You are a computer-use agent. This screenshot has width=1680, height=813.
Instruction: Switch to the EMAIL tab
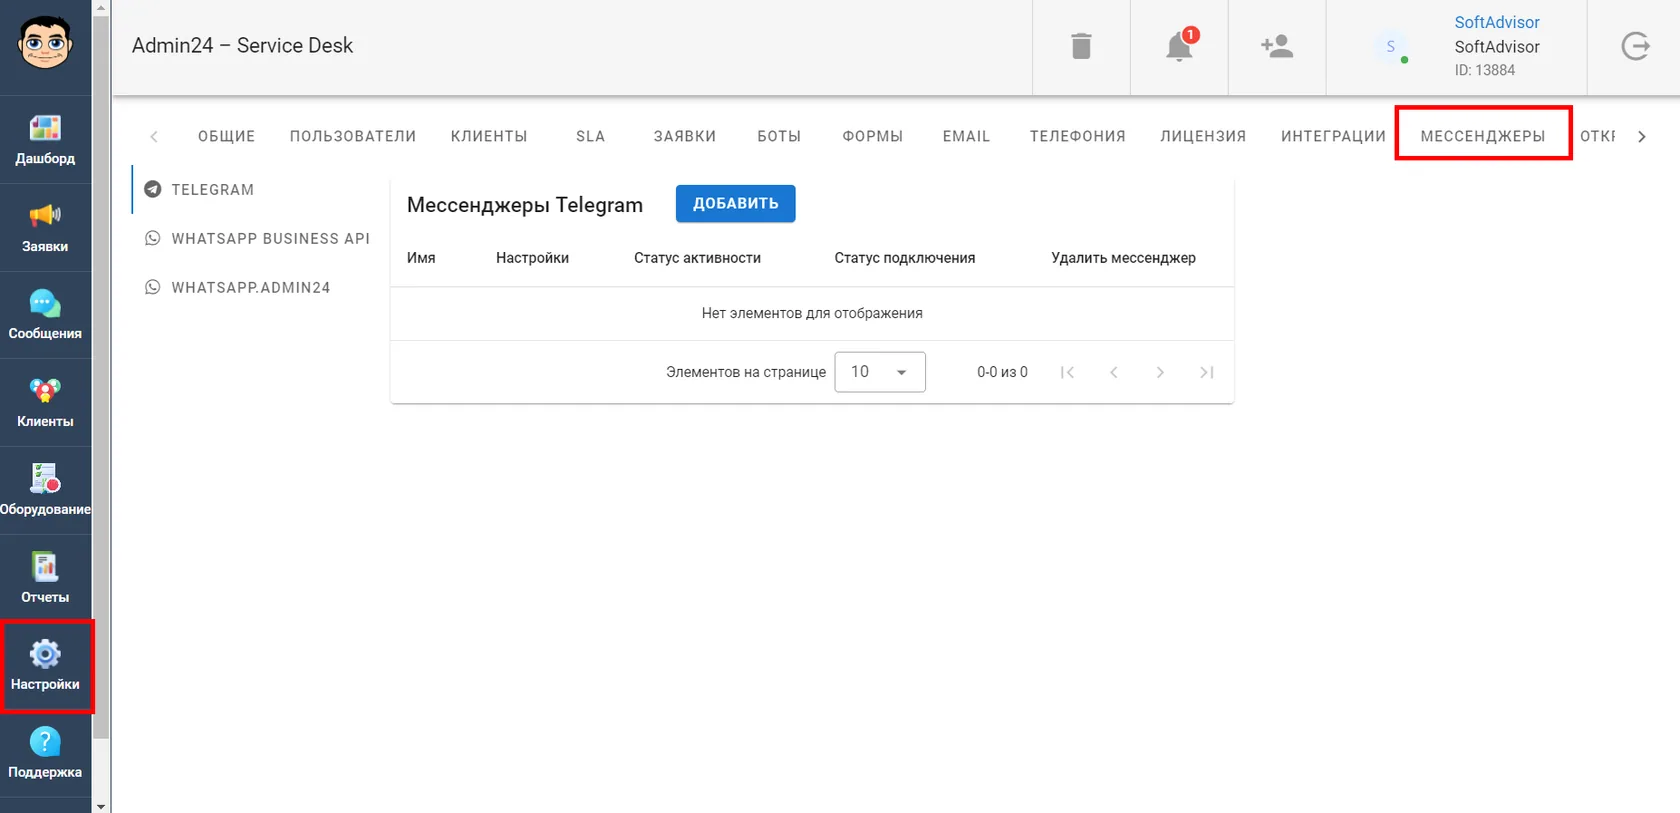tap(967, 136)
